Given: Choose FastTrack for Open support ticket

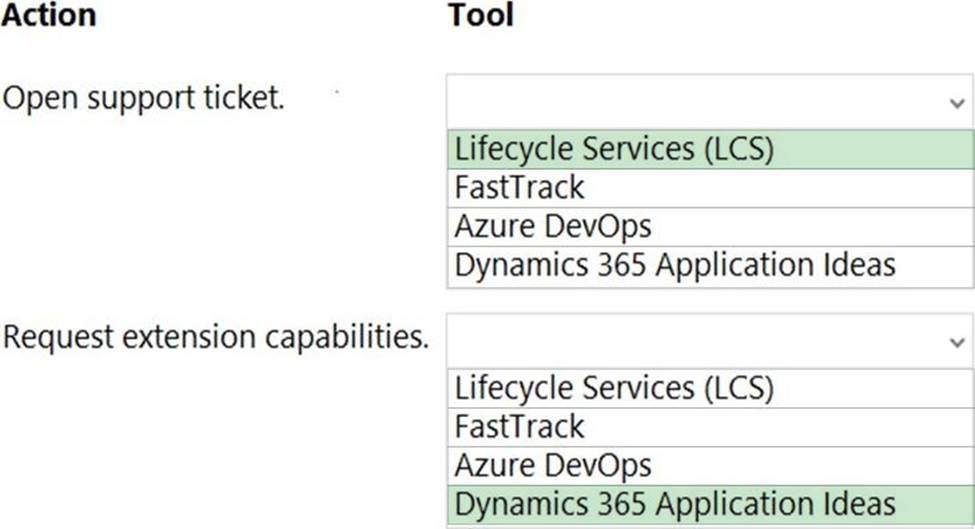Looking at the screenshot, I should [710, 188].
